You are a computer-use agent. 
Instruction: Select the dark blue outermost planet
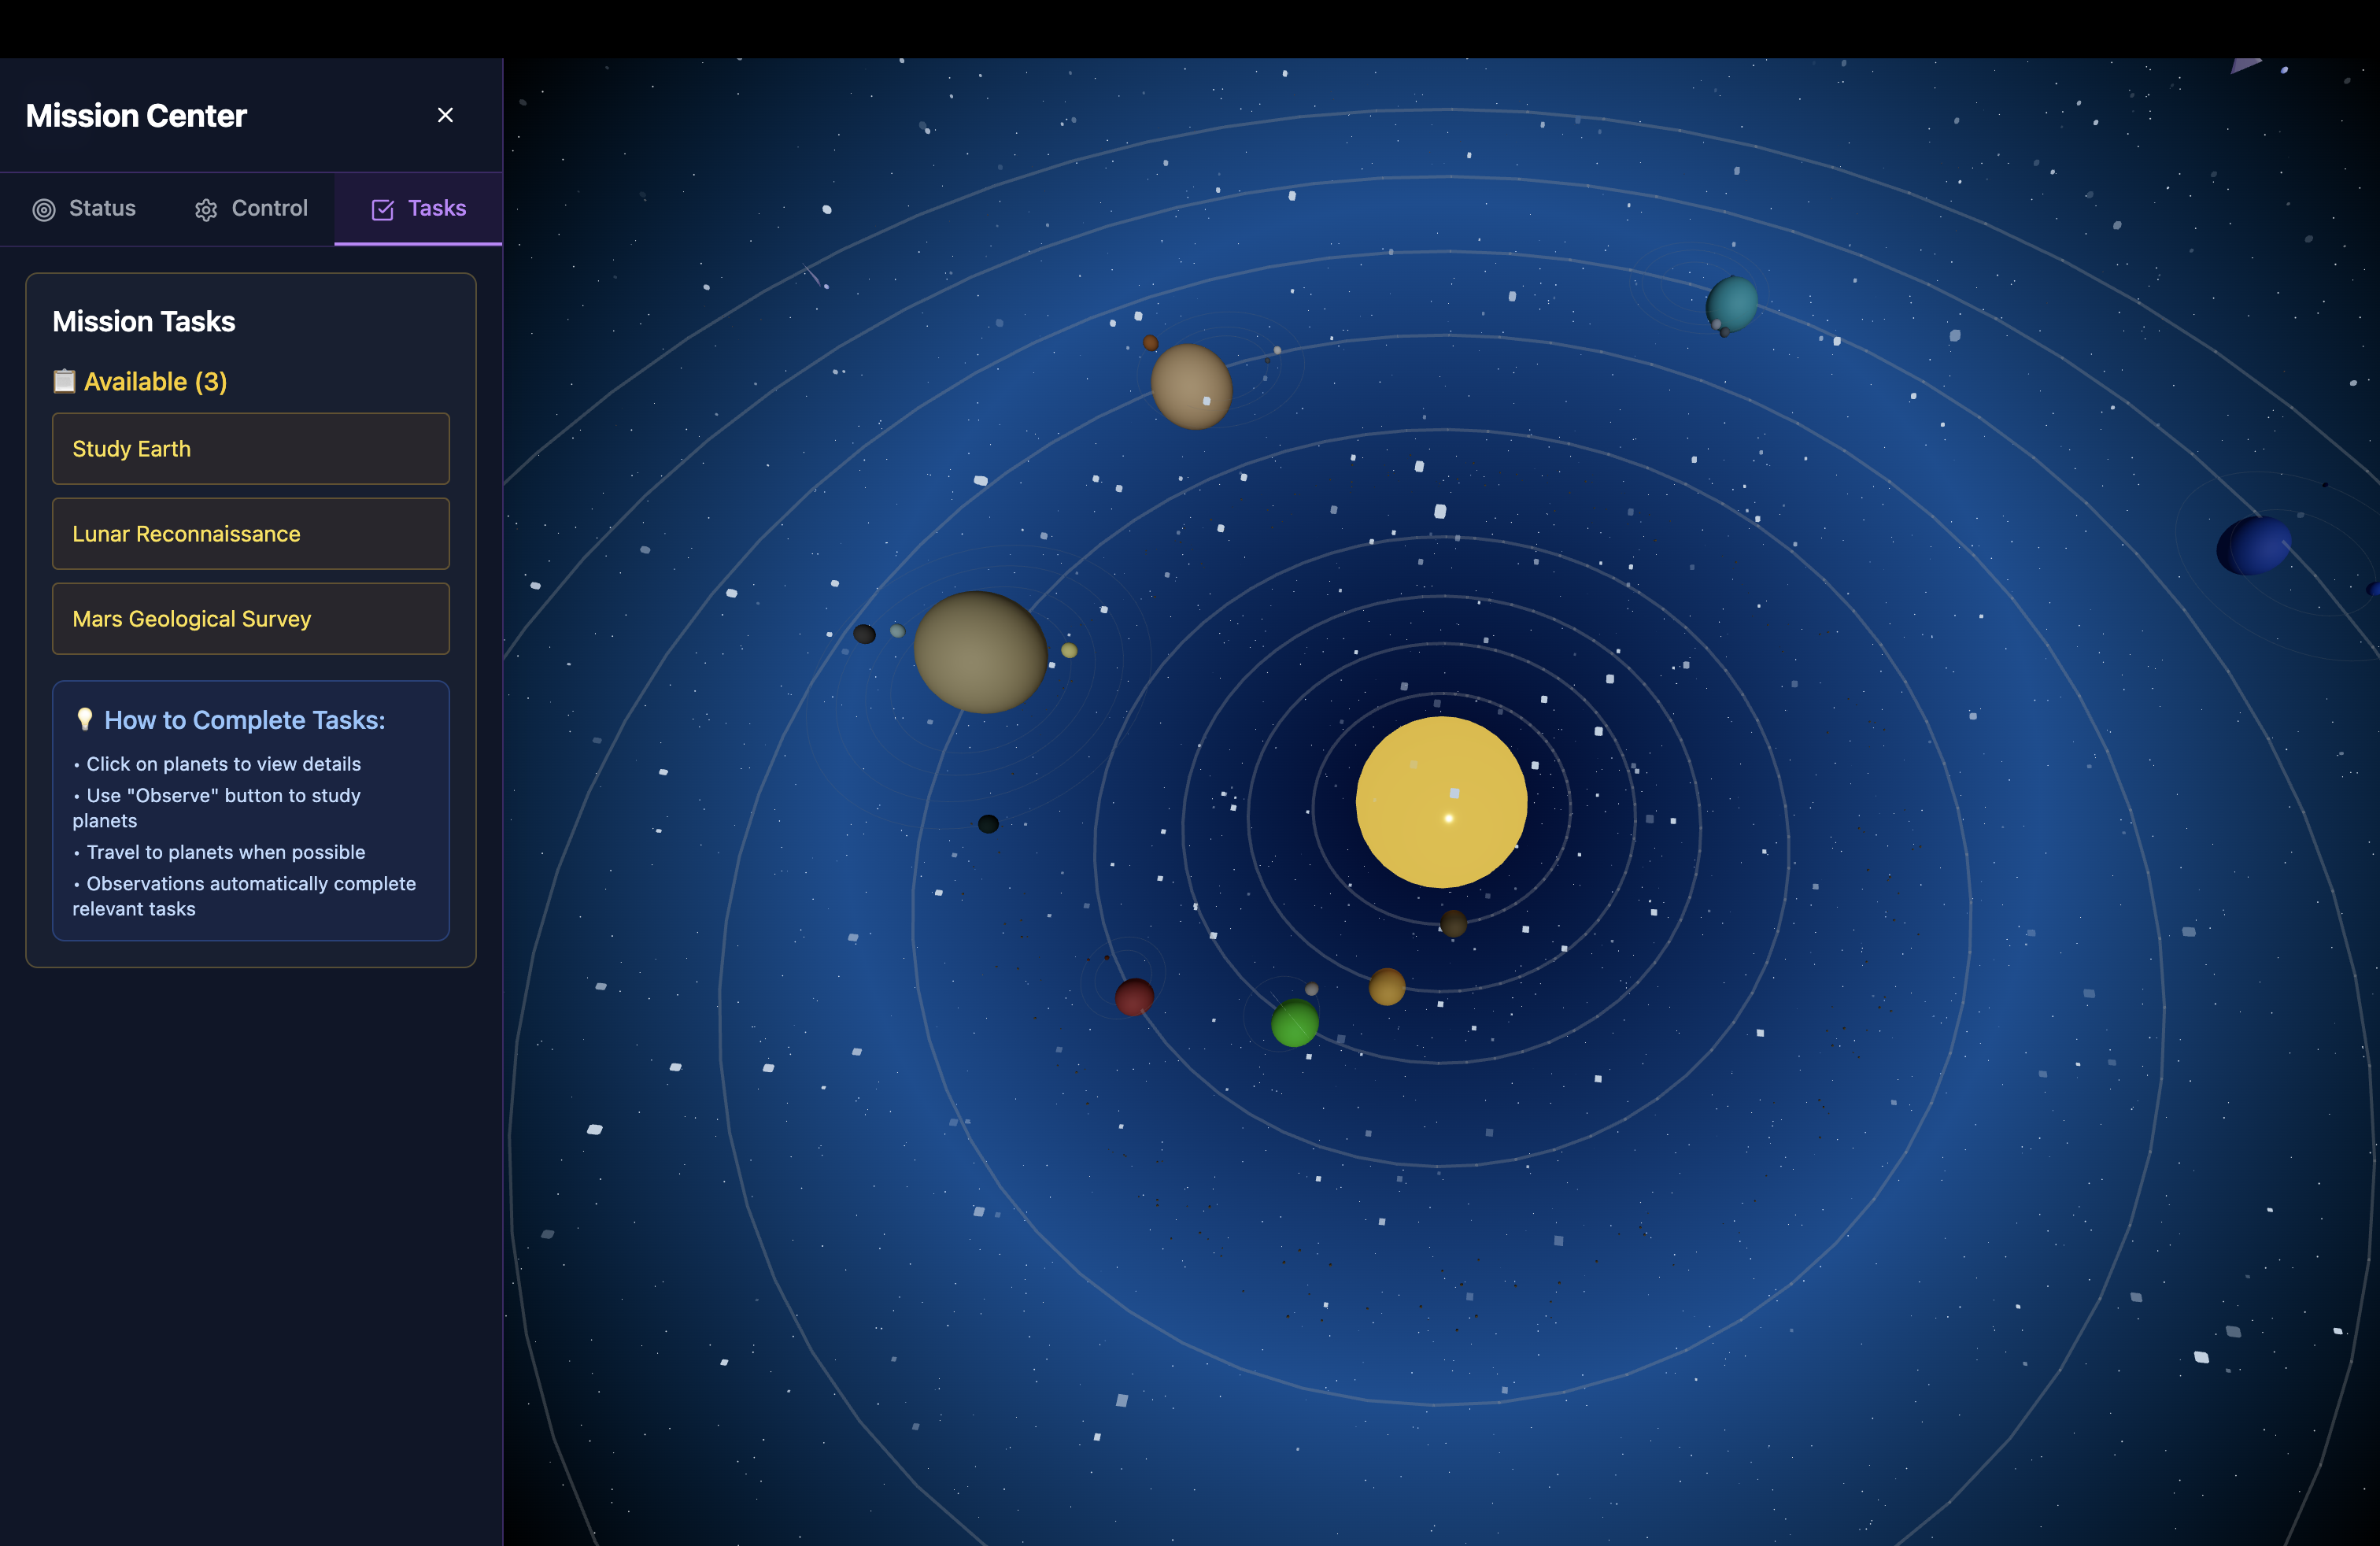pyautogui.click(x=2255, y=545)
